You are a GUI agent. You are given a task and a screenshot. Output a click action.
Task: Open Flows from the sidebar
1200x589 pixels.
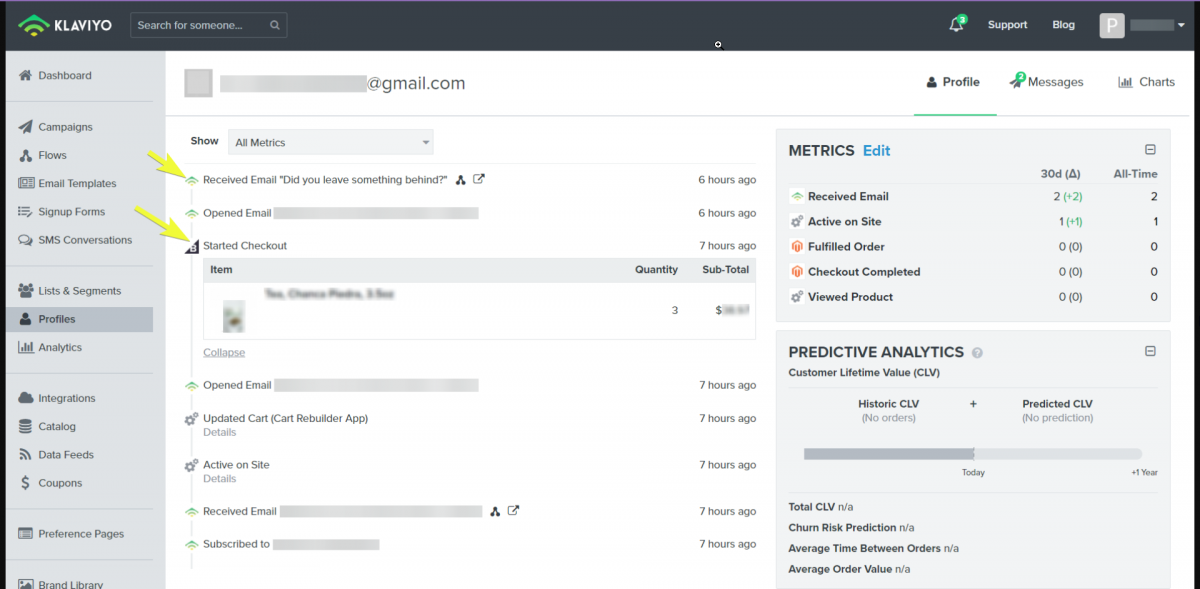click(x=52, y=155)
